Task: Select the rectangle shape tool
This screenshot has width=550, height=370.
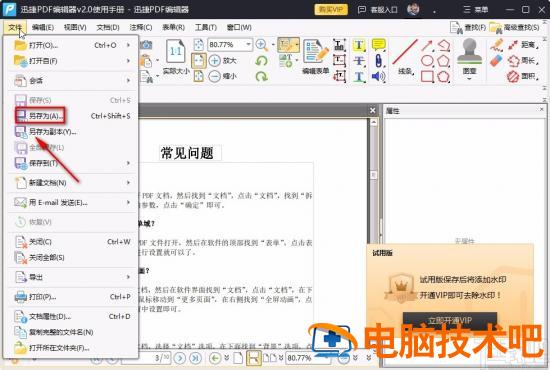Action: 427,76
